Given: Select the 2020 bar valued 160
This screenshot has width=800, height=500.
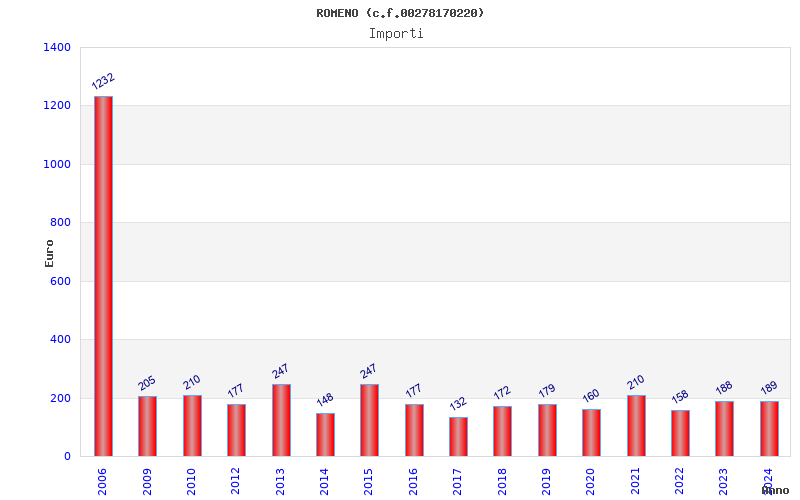Looking at the screenshot, I should [x=591, y=433].
